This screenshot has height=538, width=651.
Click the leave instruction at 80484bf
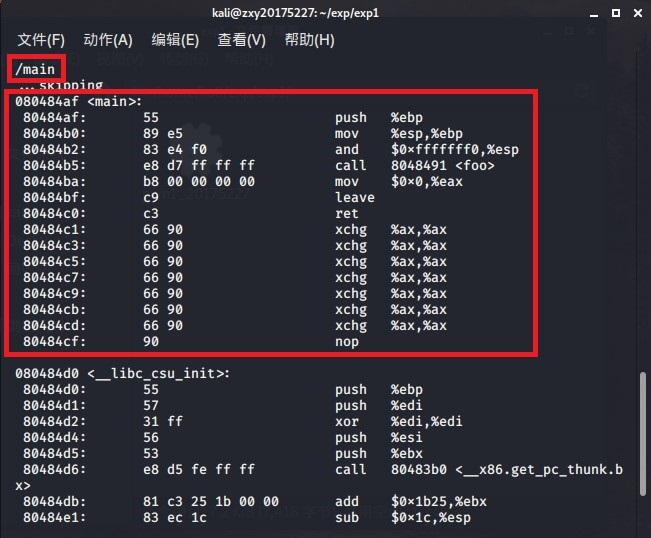[x=355, y=198]
